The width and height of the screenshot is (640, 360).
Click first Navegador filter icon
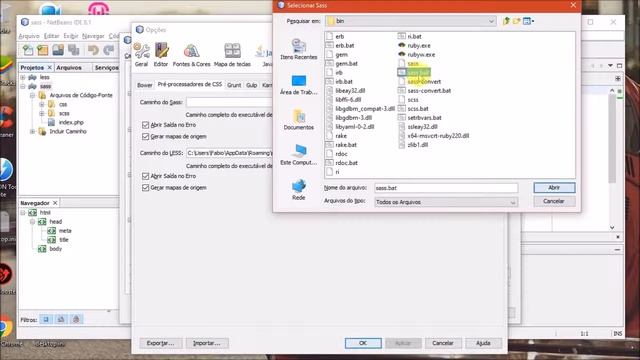(46, 319)
